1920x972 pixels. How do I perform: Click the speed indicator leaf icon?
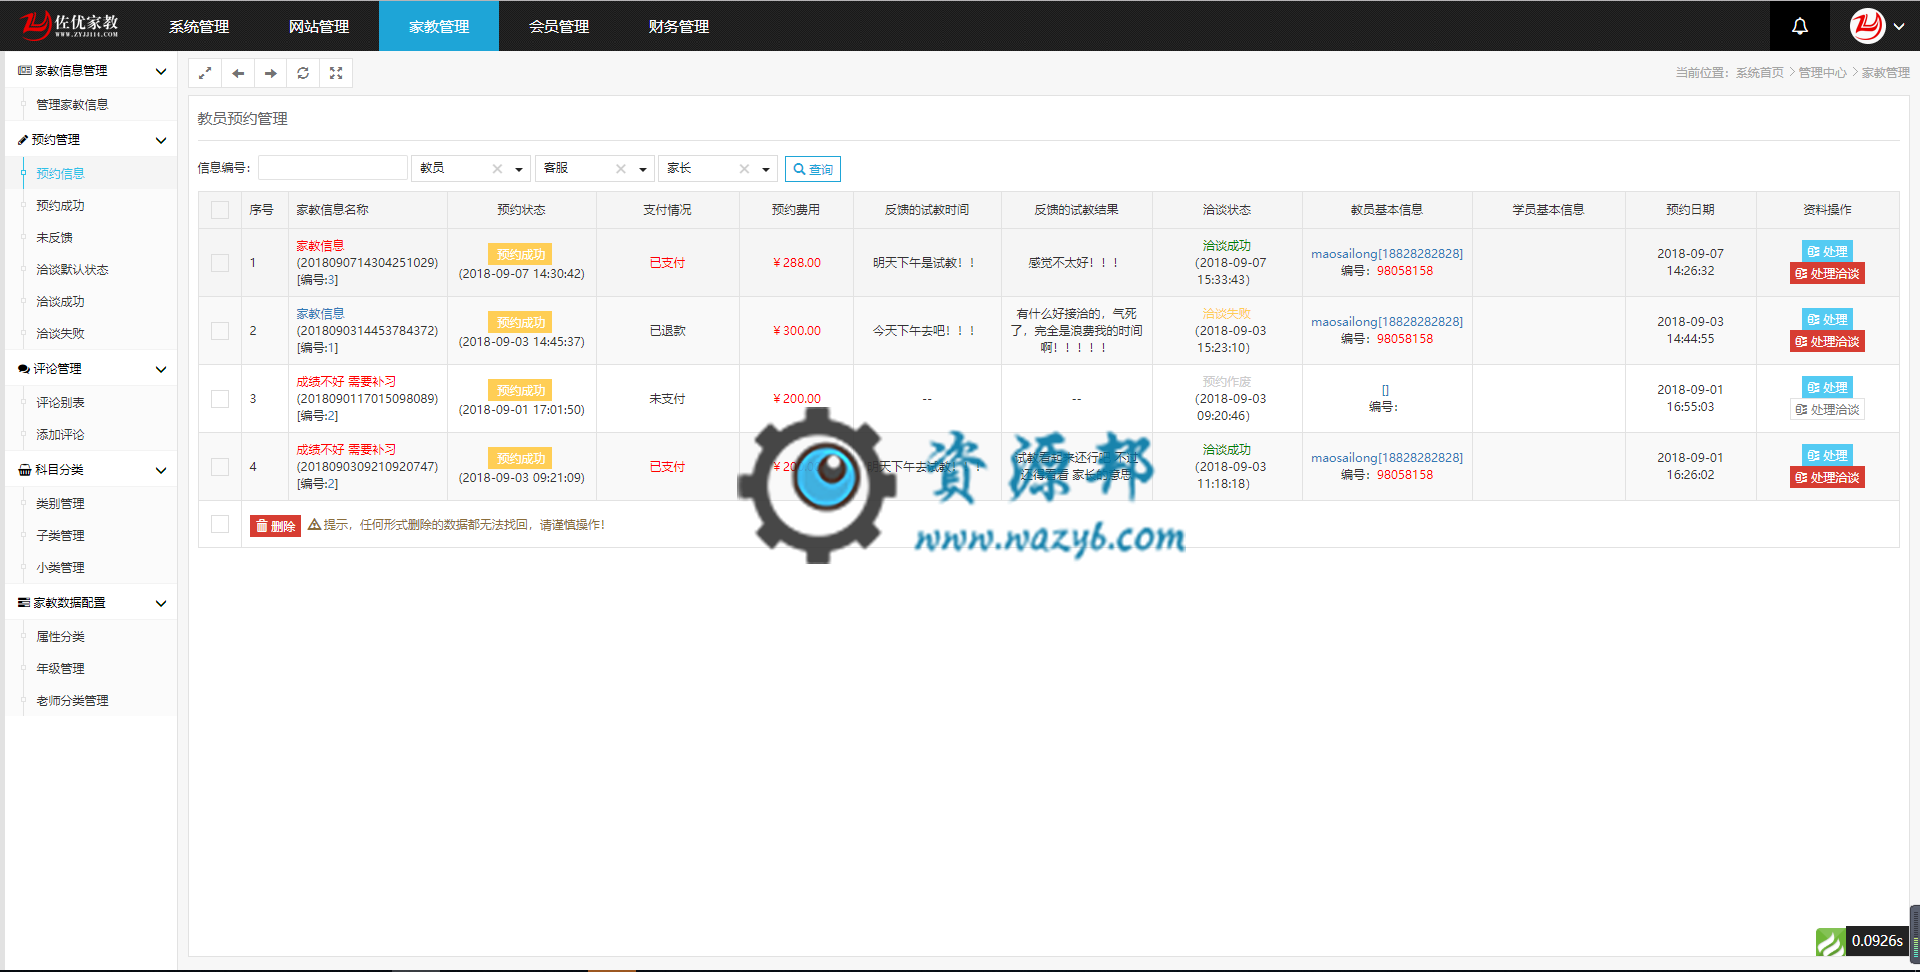[x=1830, y=941]
